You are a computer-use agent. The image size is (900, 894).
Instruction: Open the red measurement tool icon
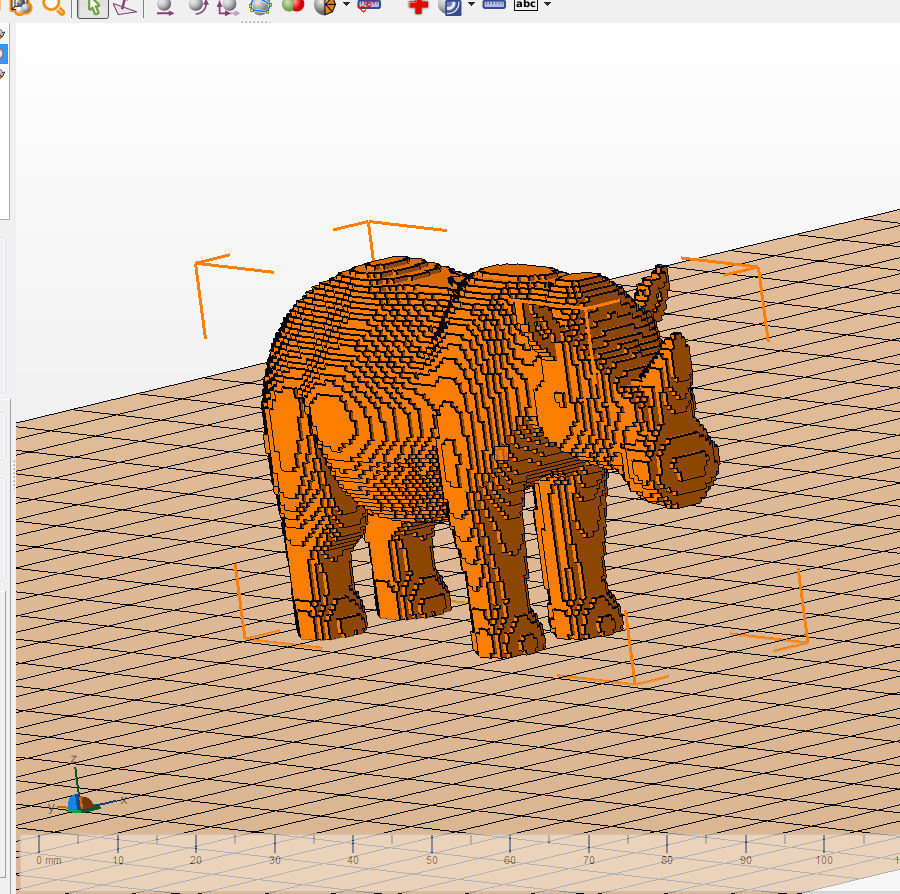click(369, 6)
